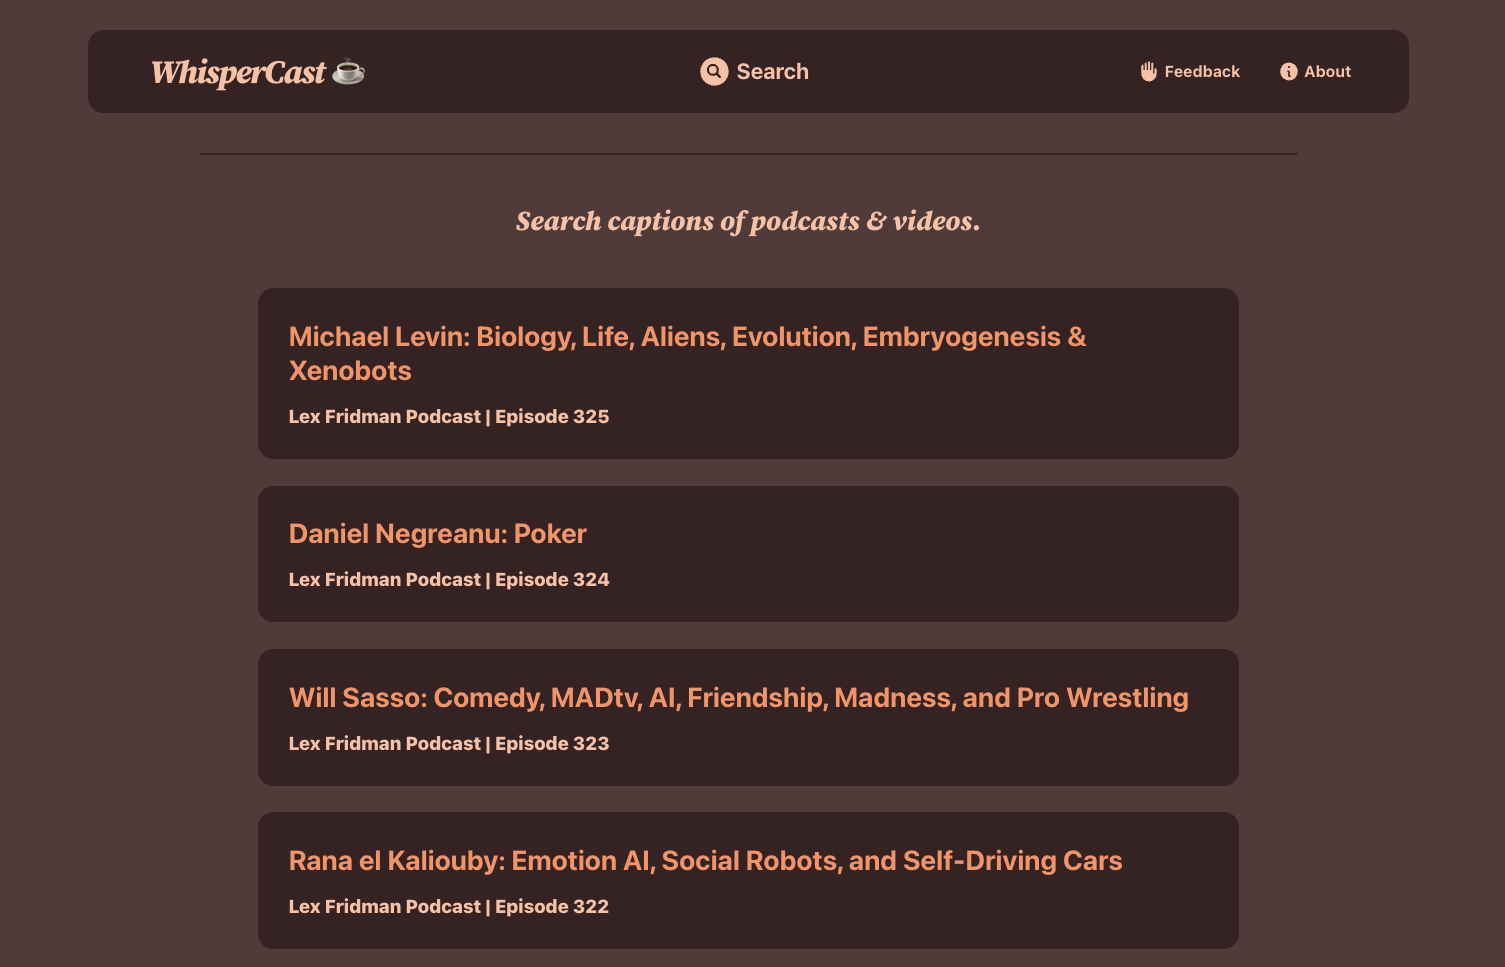Go to the About page
1505x967 pixels.
[x=1315, y=71]
